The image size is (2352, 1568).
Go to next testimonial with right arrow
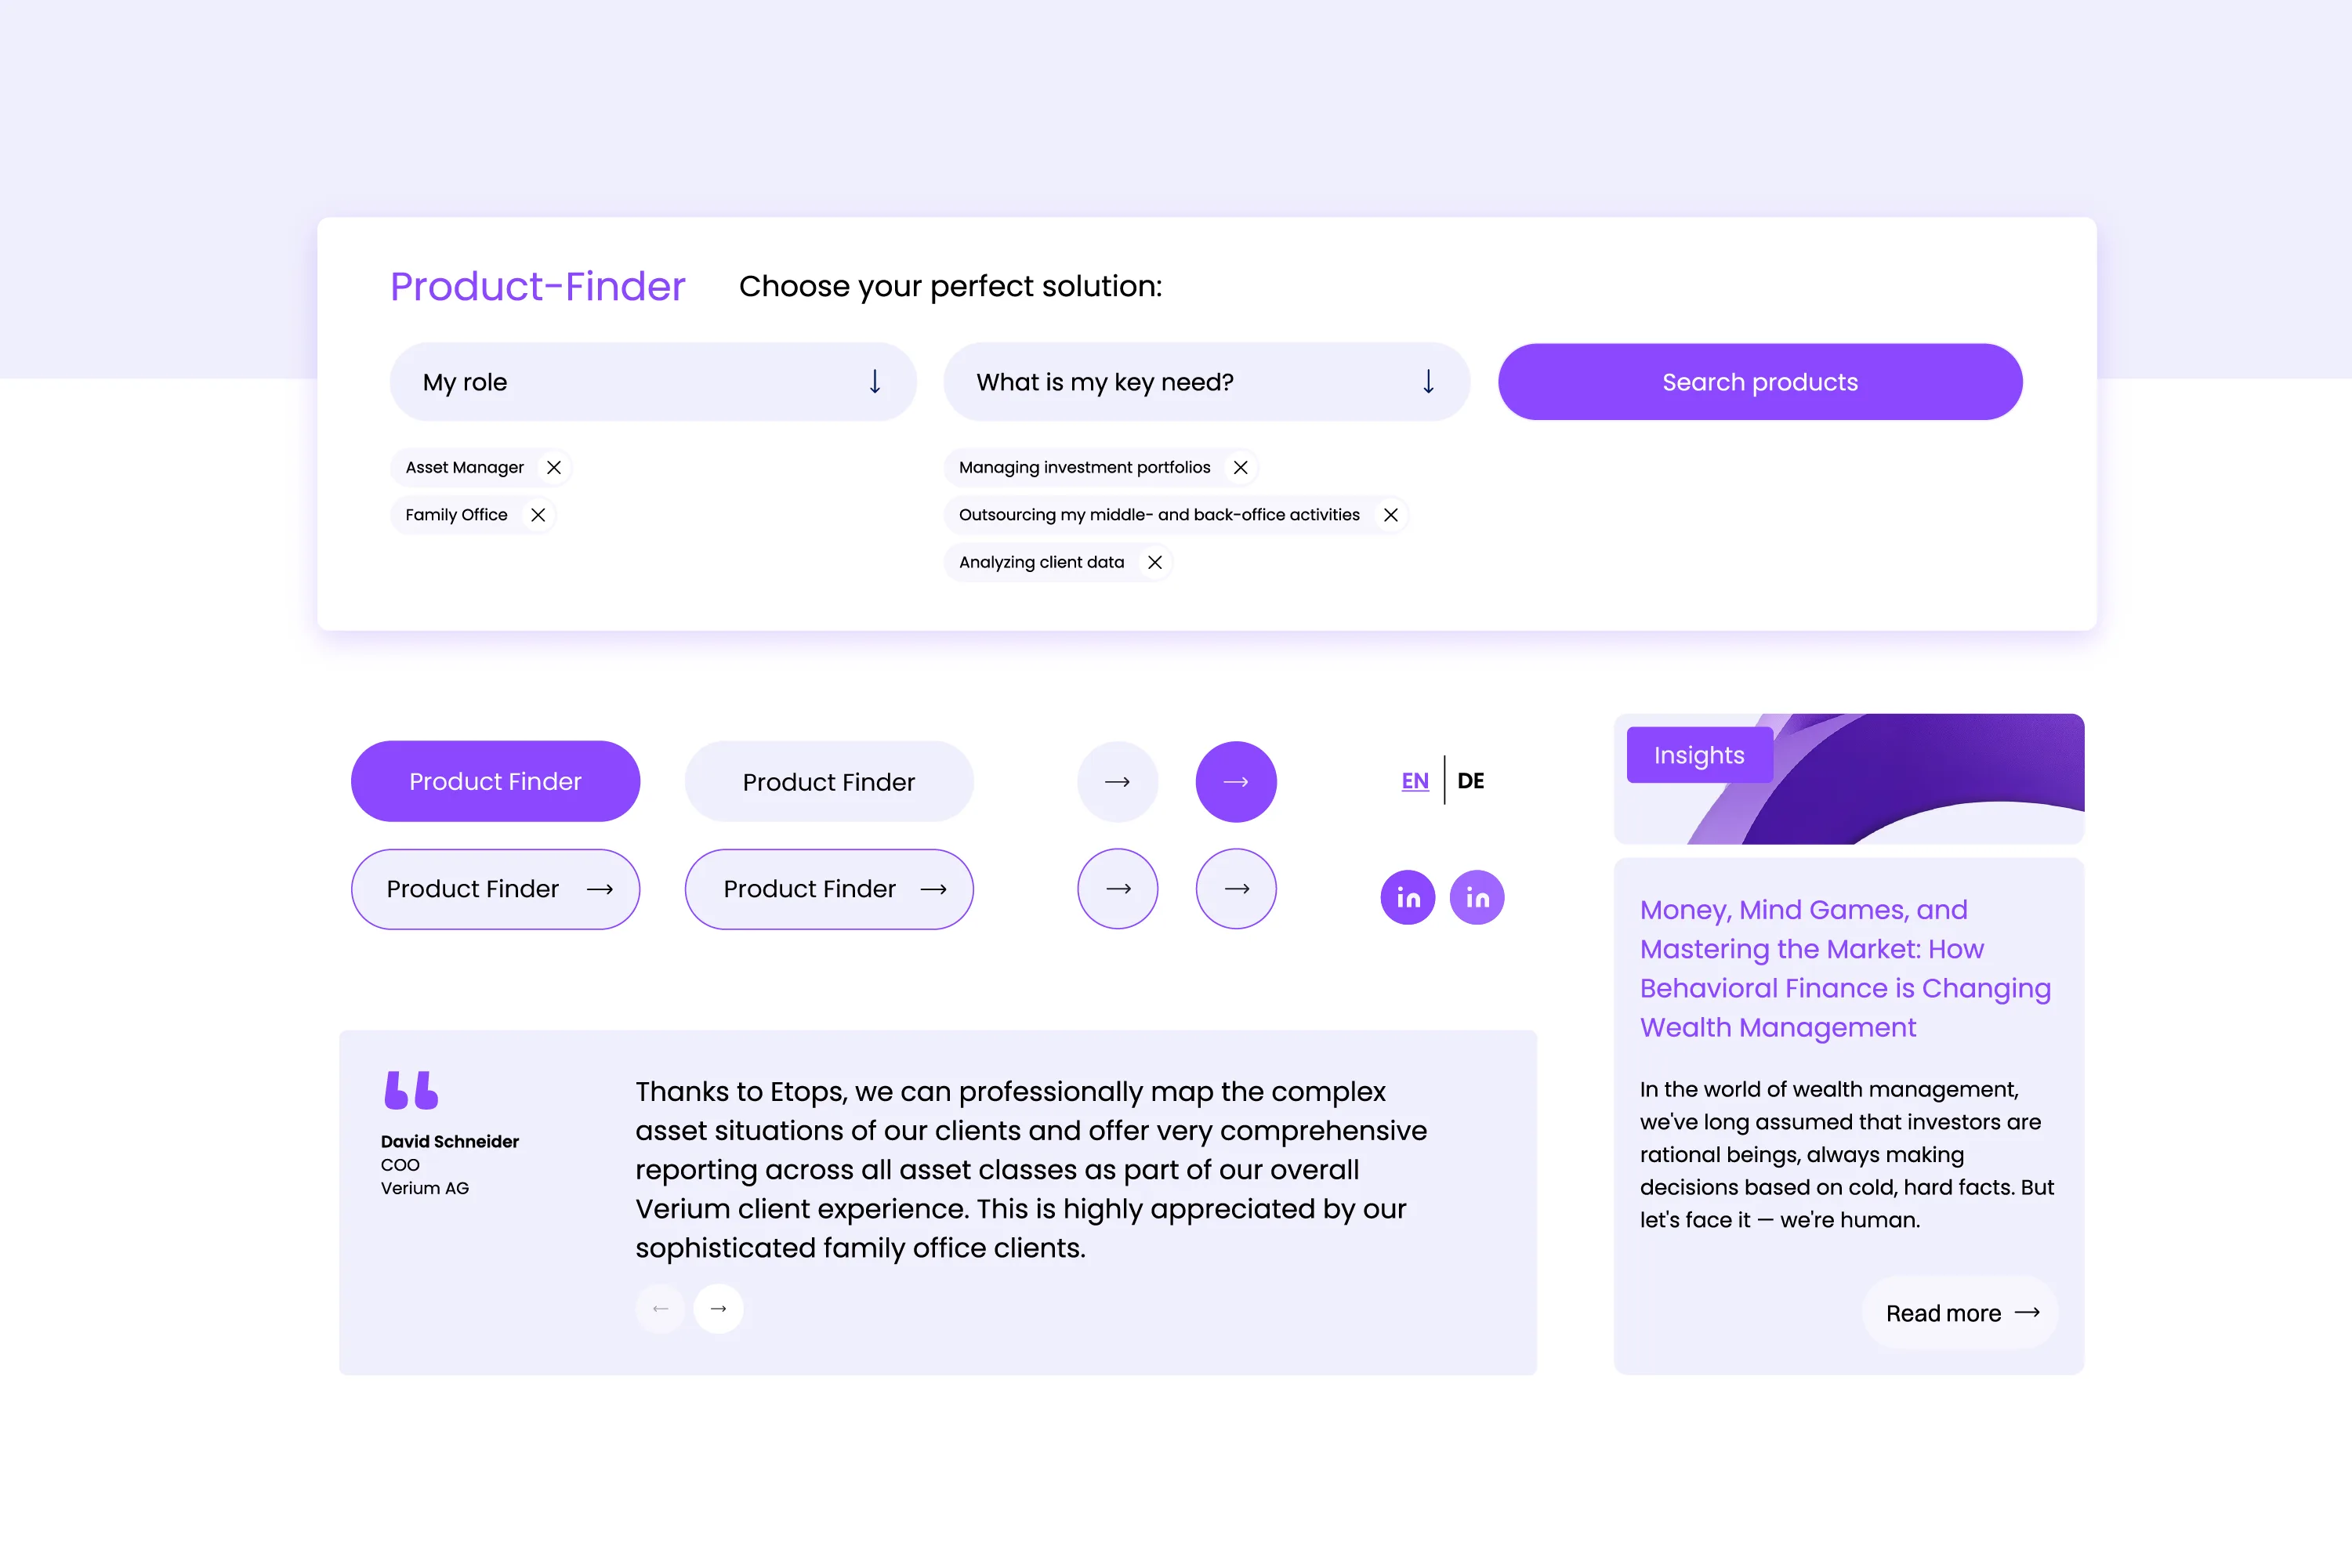[718, 1308]
